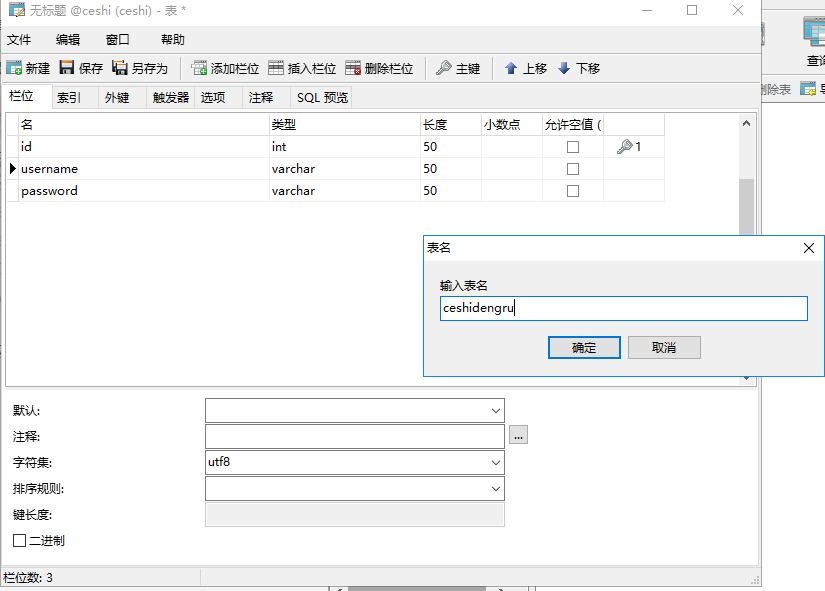Open the 帮助 menu
Screen dimensions: 825x591
[x=173, y=39]
